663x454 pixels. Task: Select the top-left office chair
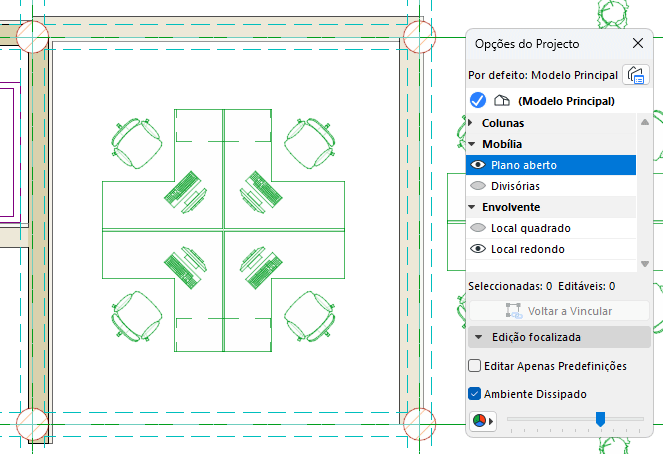(136, 143)
